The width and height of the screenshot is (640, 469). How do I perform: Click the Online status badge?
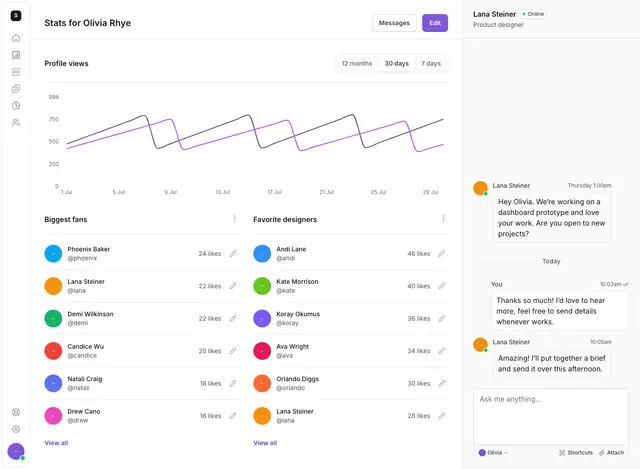click(533, 14)
